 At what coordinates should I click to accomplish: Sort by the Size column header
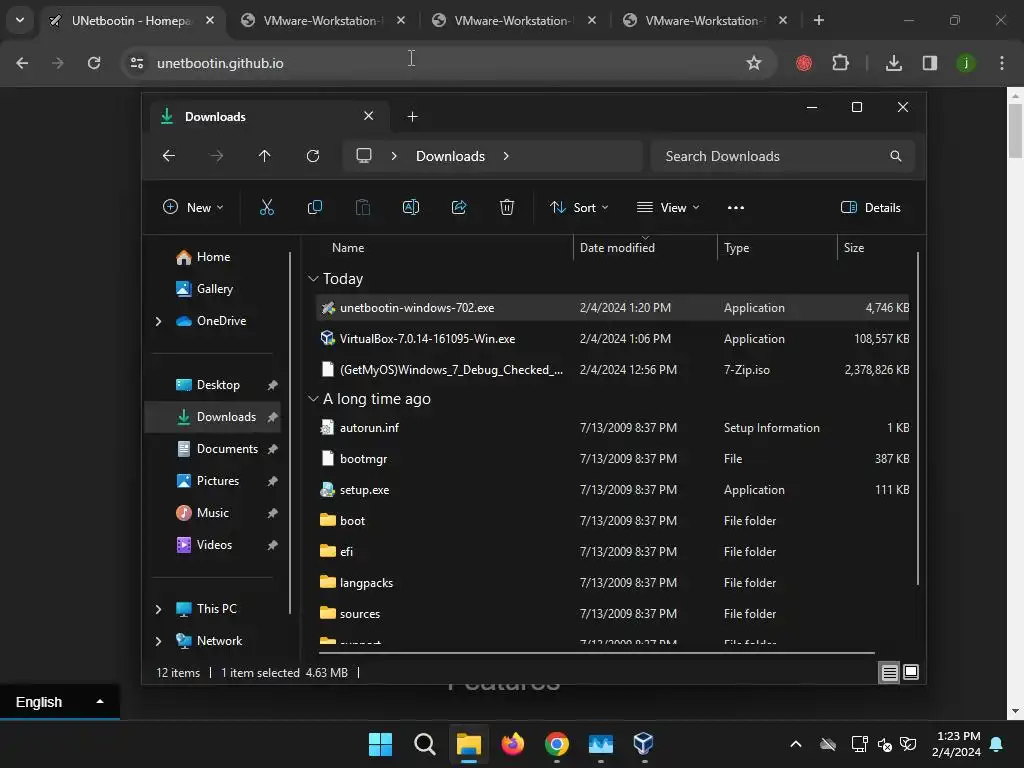(x=854, y=248)
